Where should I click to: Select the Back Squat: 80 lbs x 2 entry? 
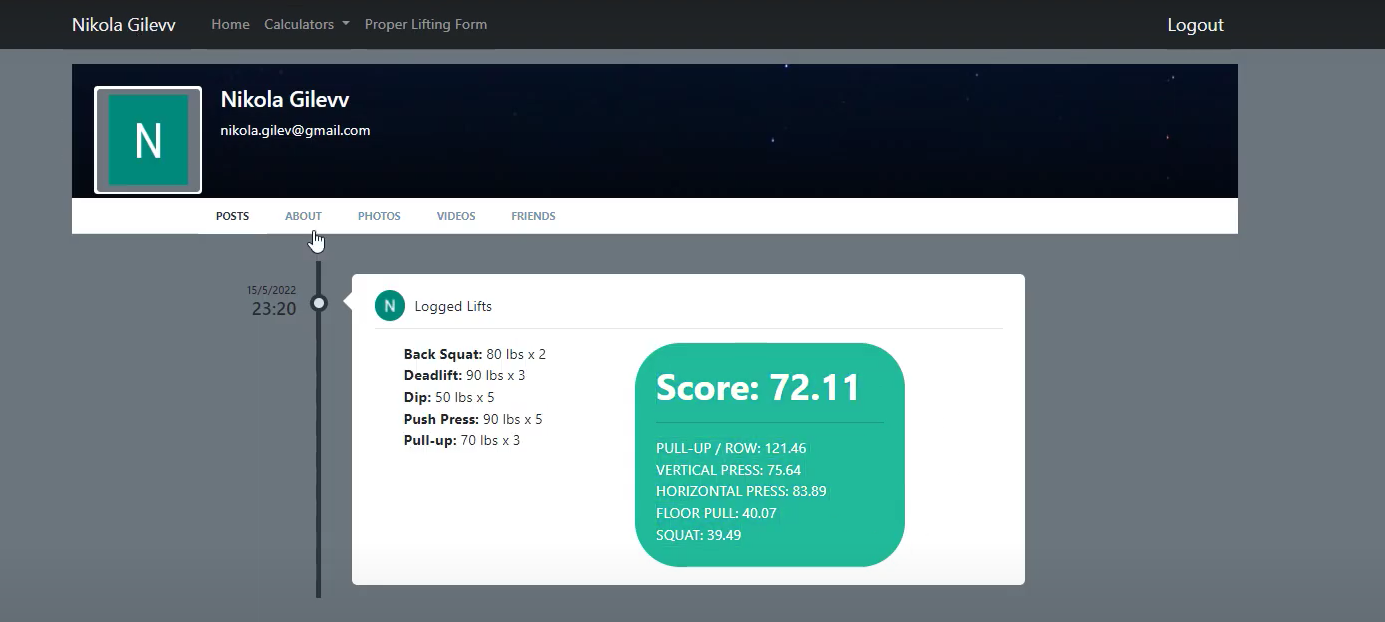click(x=475, y=354)
